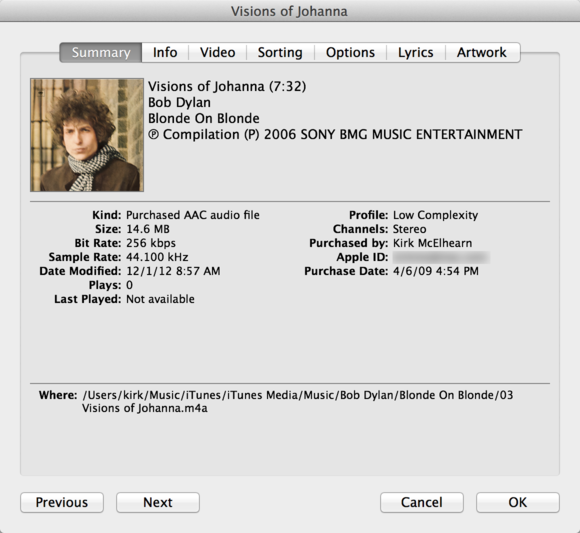Go to the Next track button
The width and height of the screenshot is (580, 533).
pos(158,502)
